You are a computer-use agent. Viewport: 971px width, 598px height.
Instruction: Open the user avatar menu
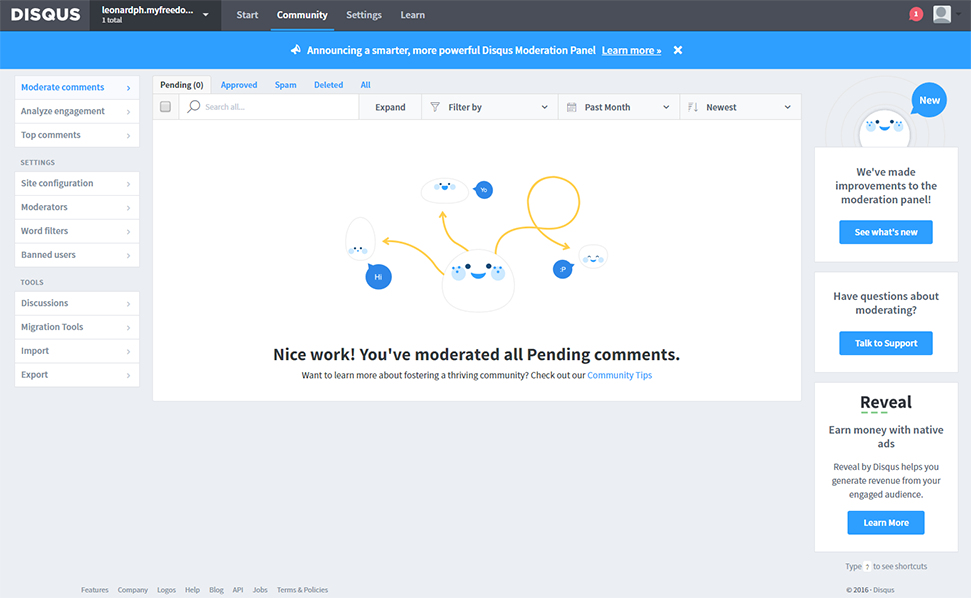[x=942, y=14]
